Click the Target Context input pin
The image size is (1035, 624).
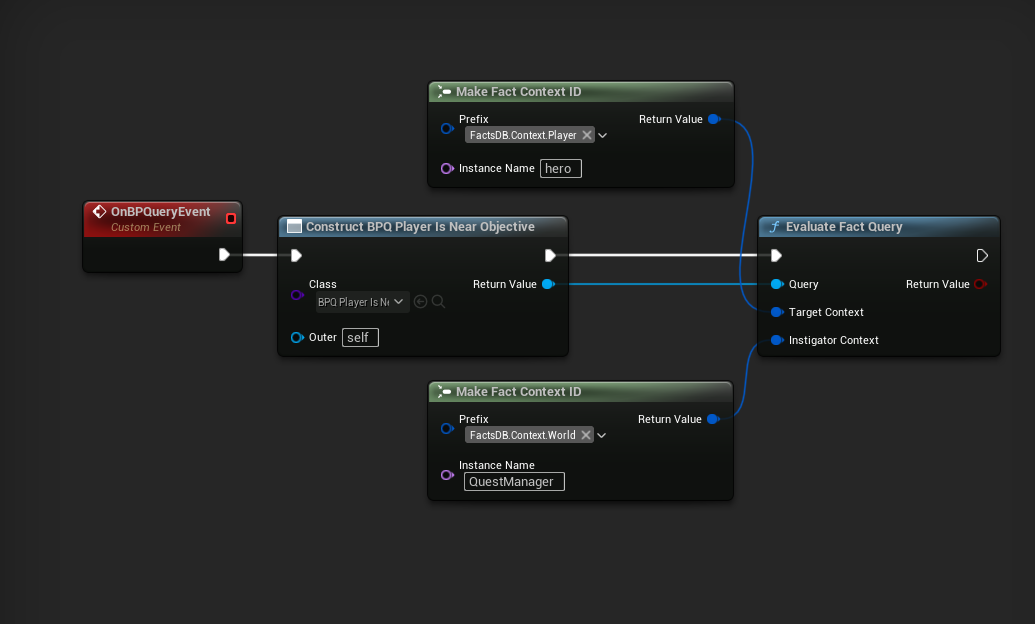click(x=777, y=312)
